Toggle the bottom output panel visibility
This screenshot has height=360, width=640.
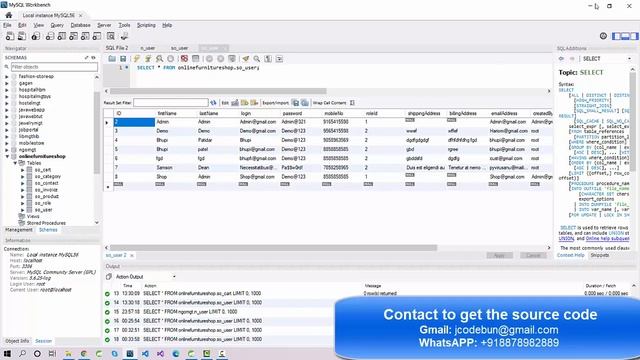coord(625,36)
